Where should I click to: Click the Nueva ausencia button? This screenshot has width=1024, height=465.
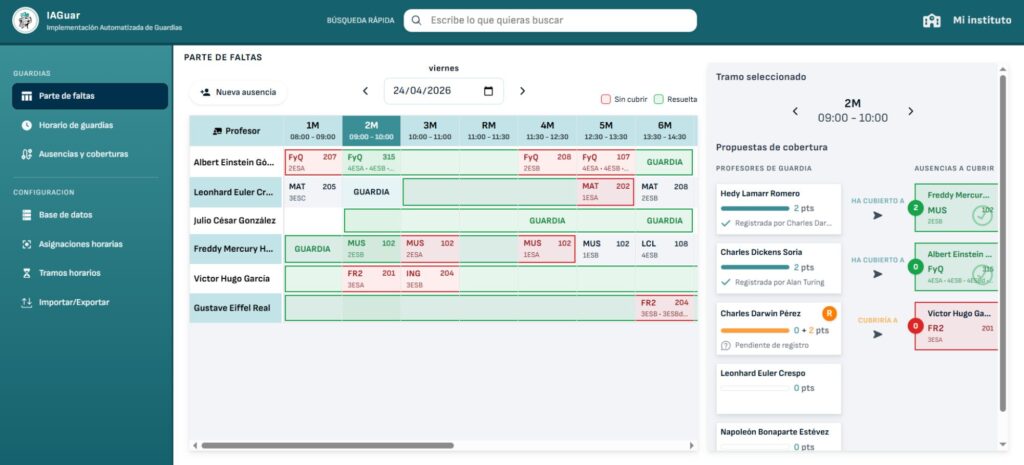[x=238, y=93]
